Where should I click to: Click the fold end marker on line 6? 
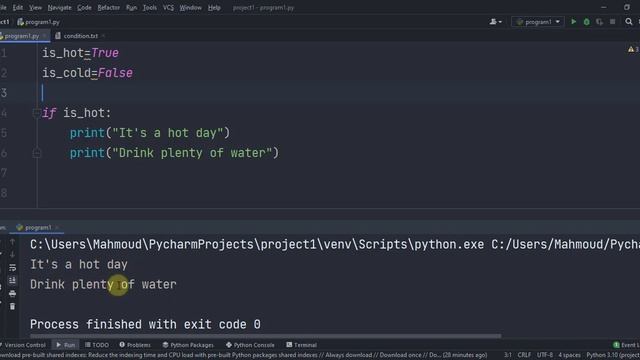pyautogui.click(x=36, y=153)
